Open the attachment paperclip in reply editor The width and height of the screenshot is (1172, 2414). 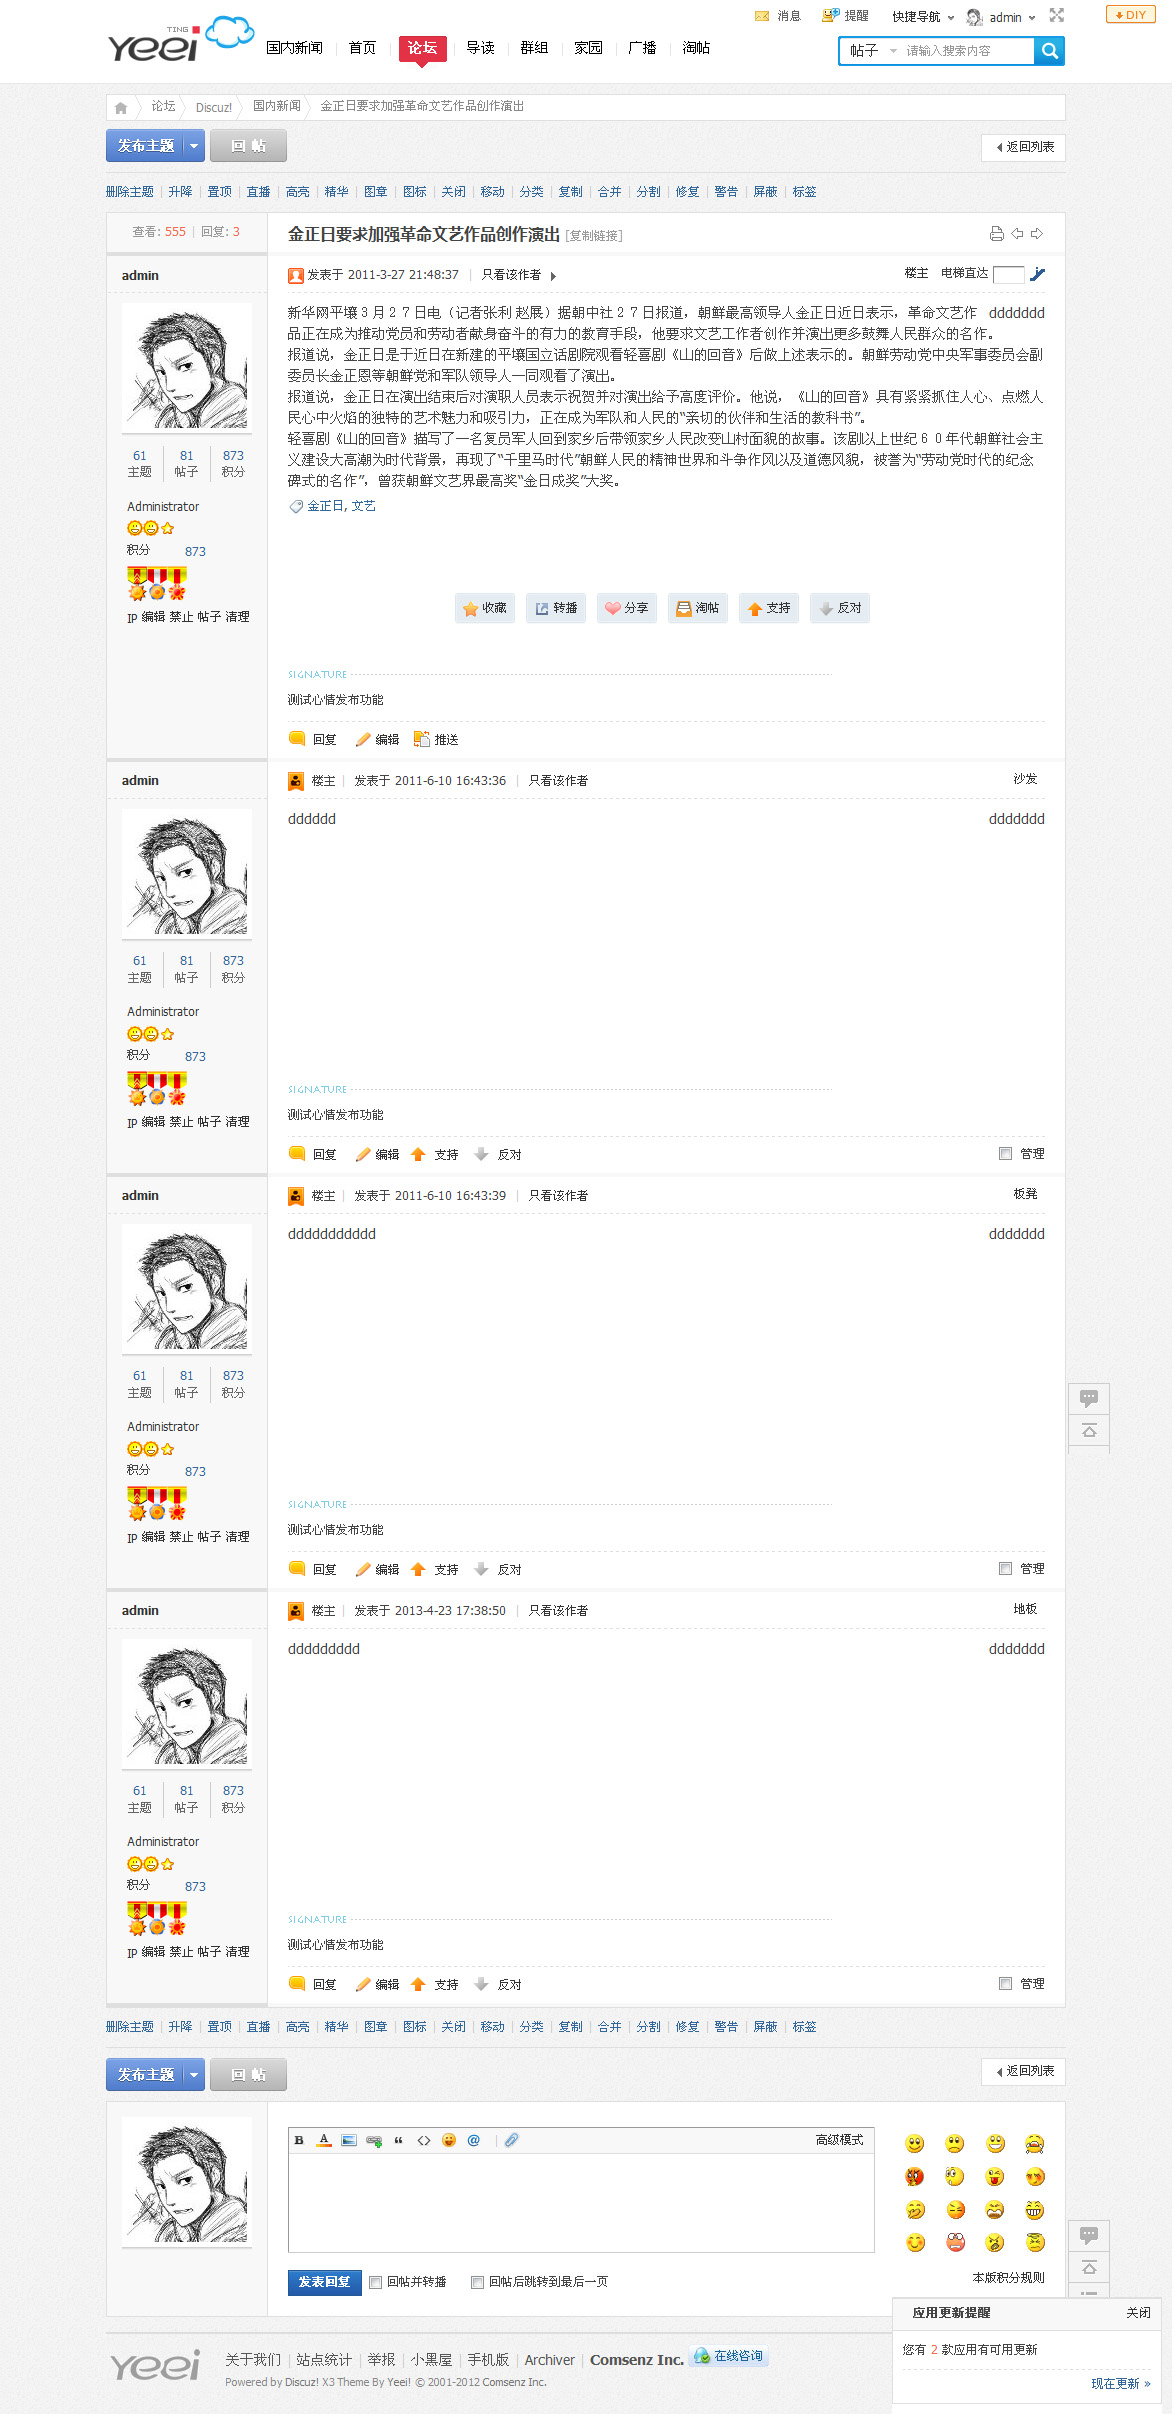pos(511,2140)
